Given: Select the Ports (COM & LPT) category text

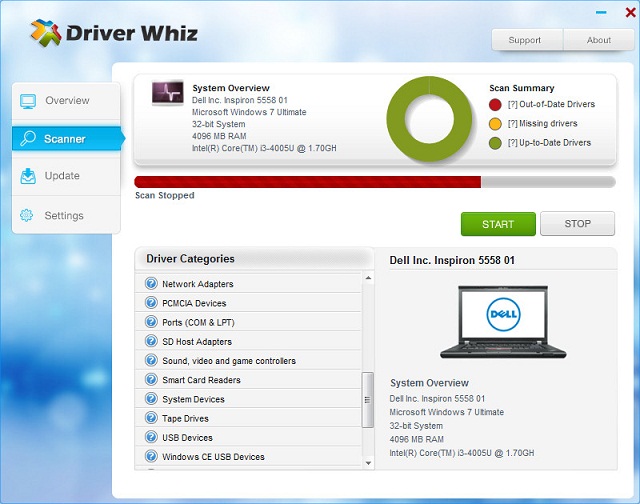Looking at the screenshot, I should [x=198, y=322].
